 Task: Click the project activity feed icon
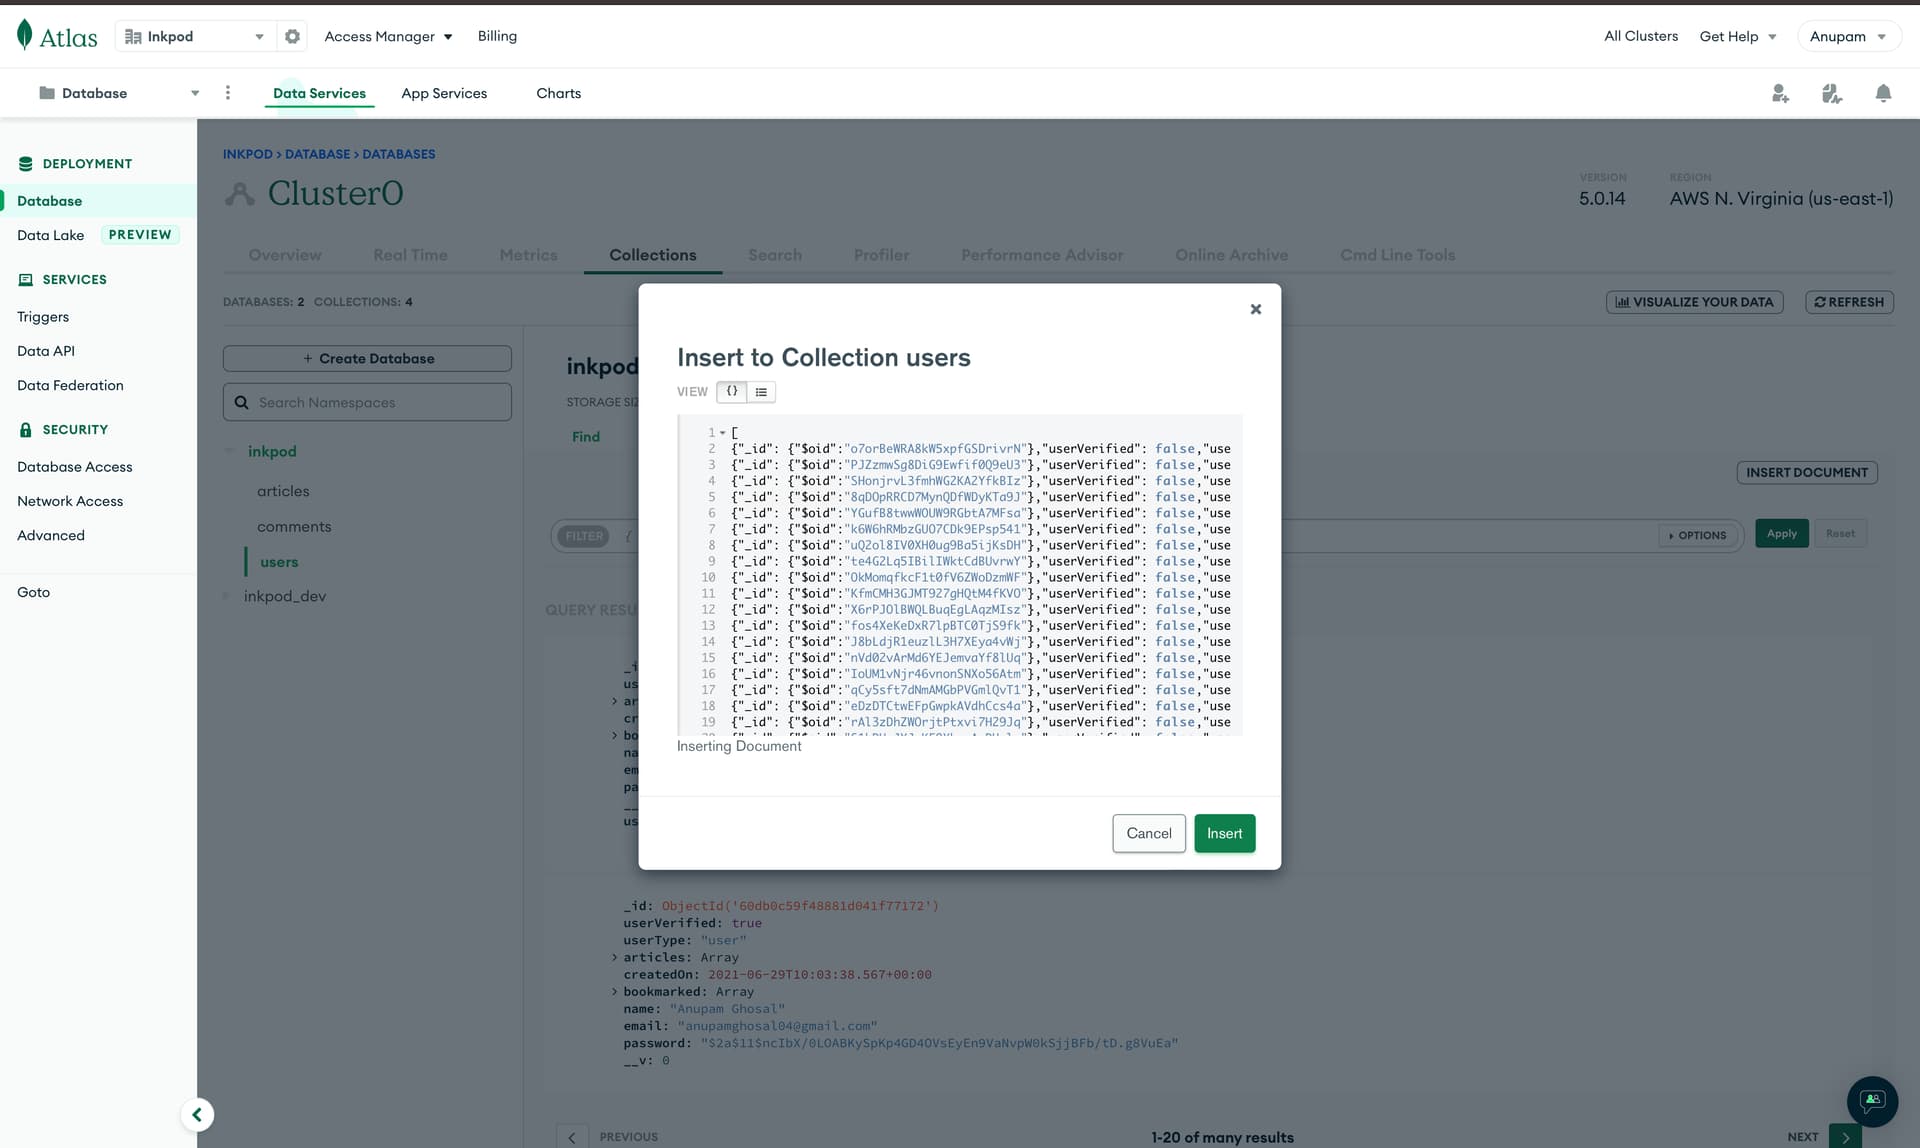[x=1831, y=93]
